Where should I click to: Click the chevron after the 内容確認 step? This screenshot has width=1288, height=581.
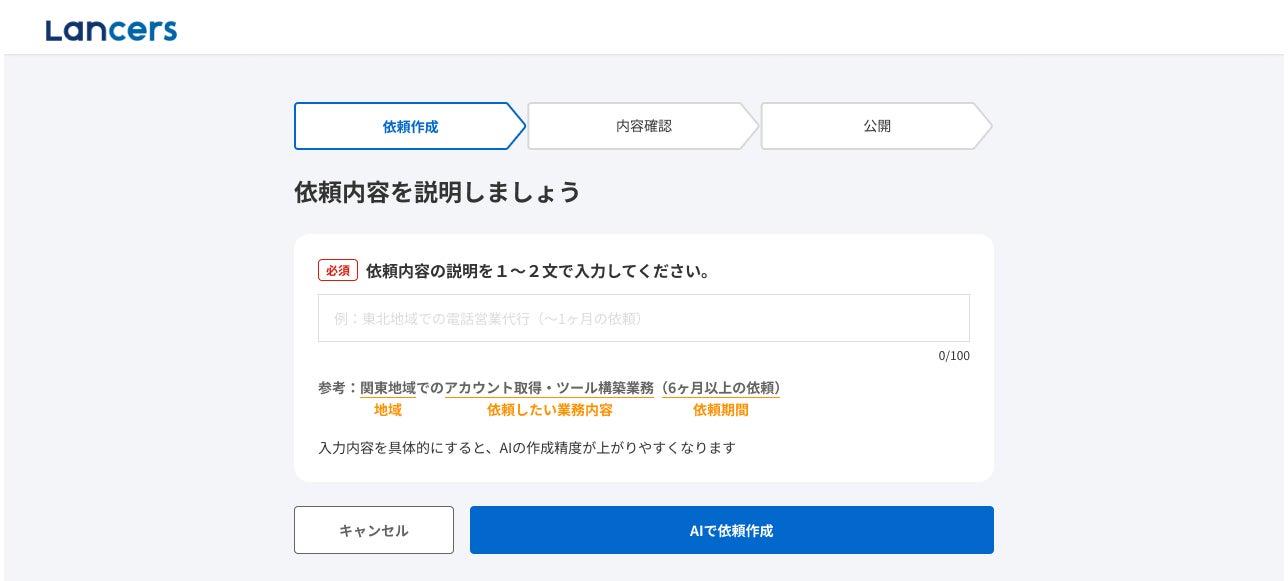click(x=750, y=126)
